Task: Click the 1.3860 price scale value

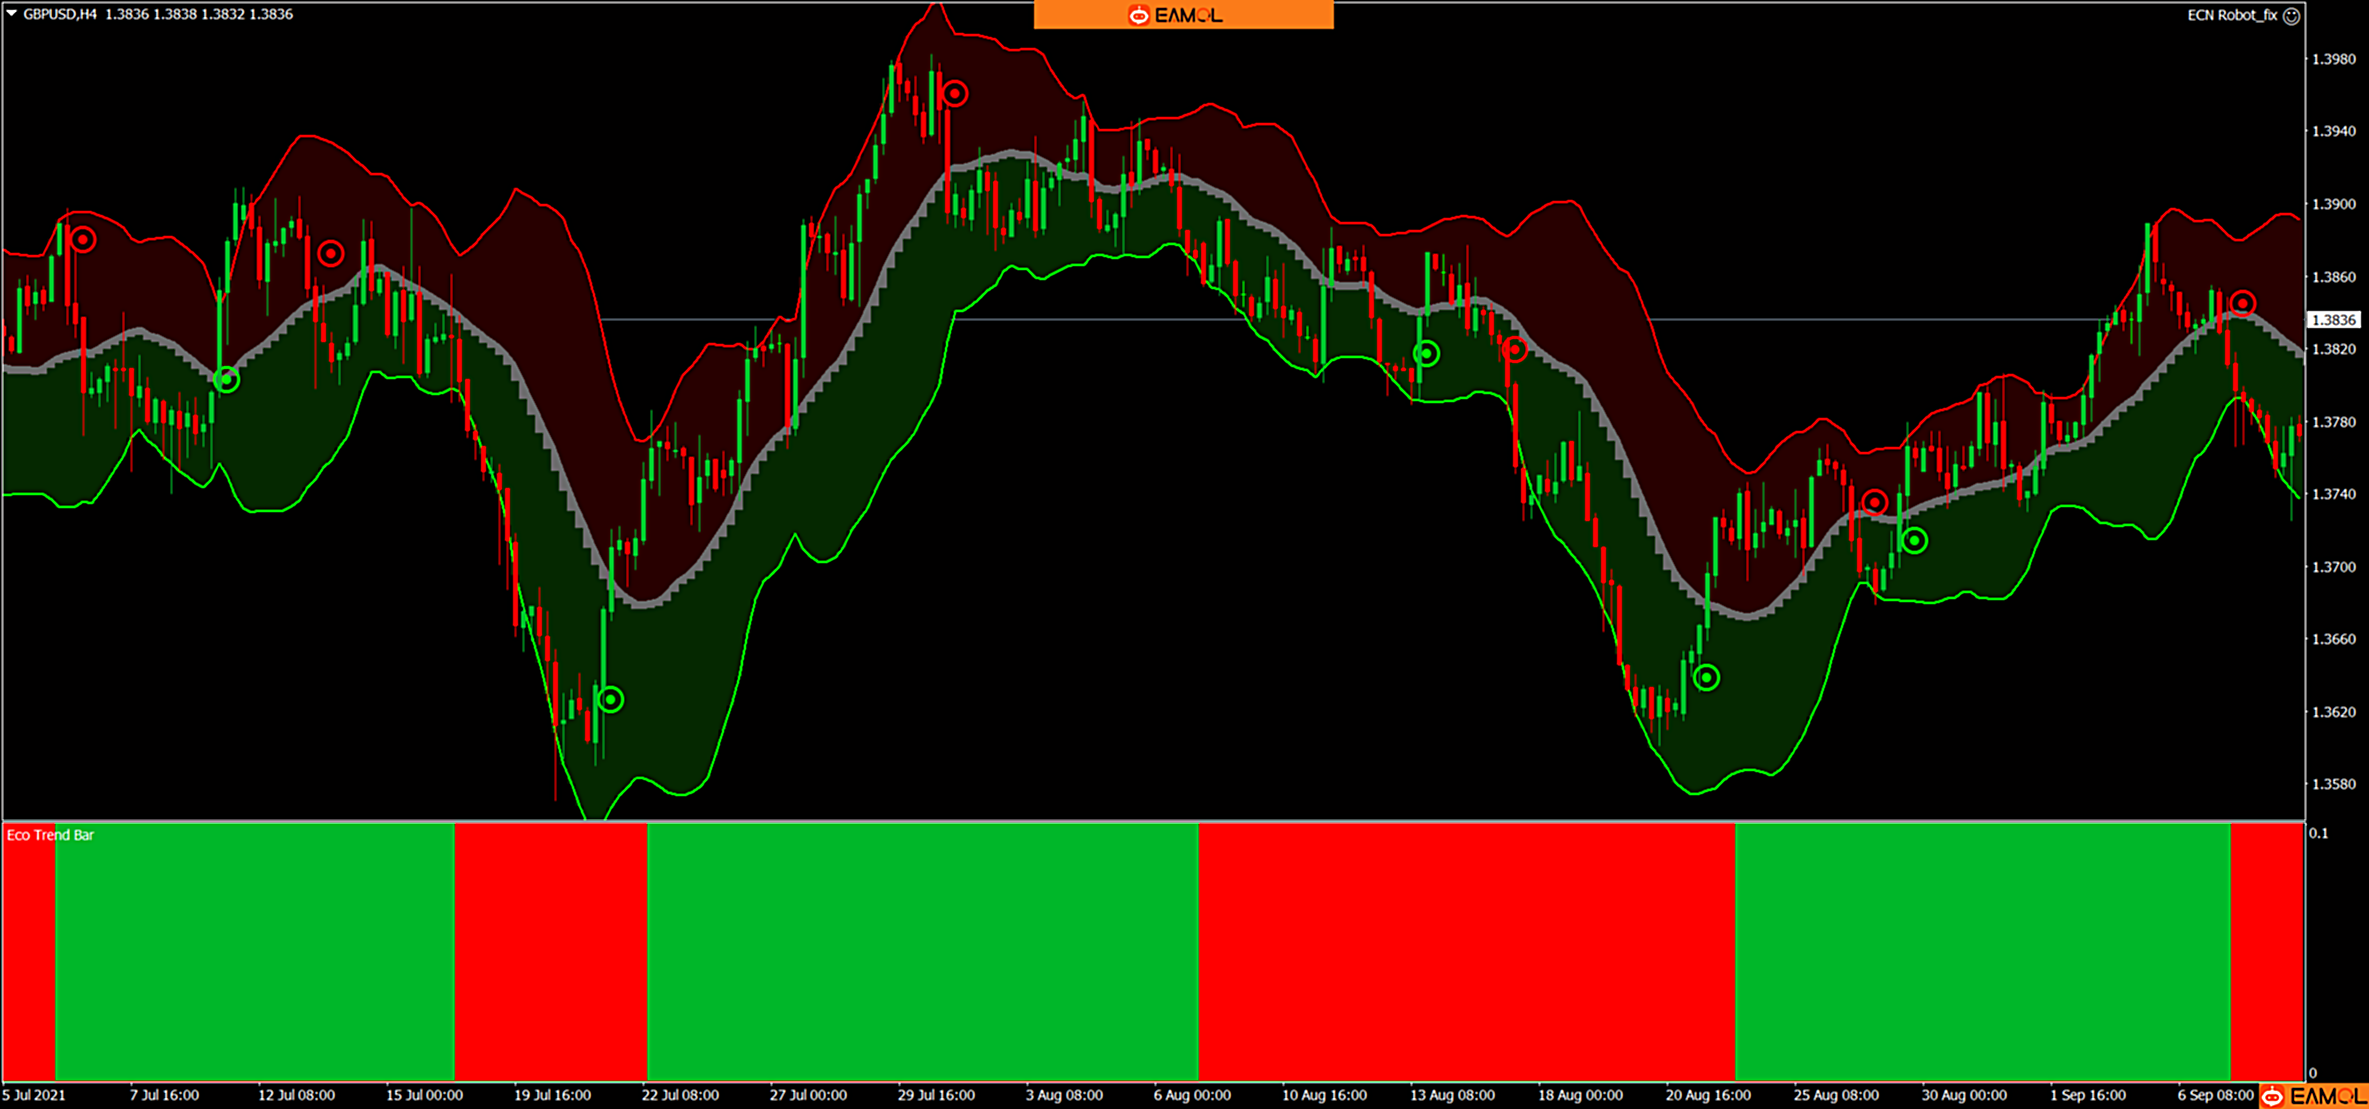Action: click(x=2333, y=277)
